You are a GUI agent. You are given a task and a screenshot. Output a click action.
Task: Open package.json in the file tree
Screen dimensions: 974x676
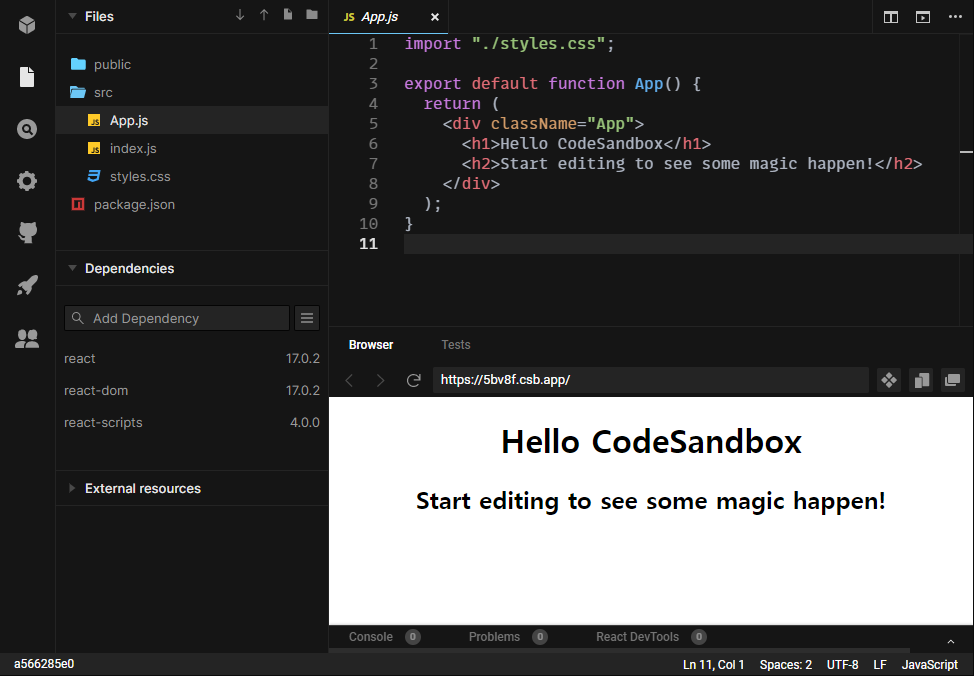pyautogui.click(x=192, y=204)
